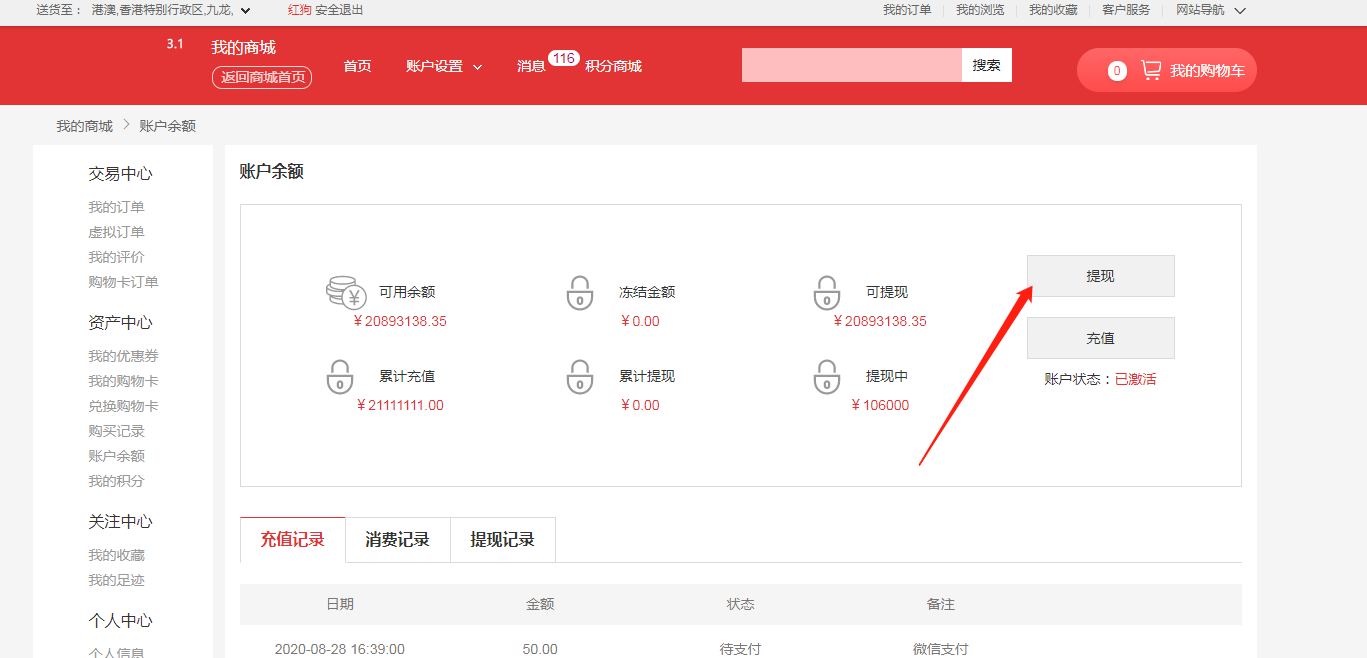The width and height of the screenshot is (1367, 658).
Task: Click the 搜索 search button
Action: [986, 65]
